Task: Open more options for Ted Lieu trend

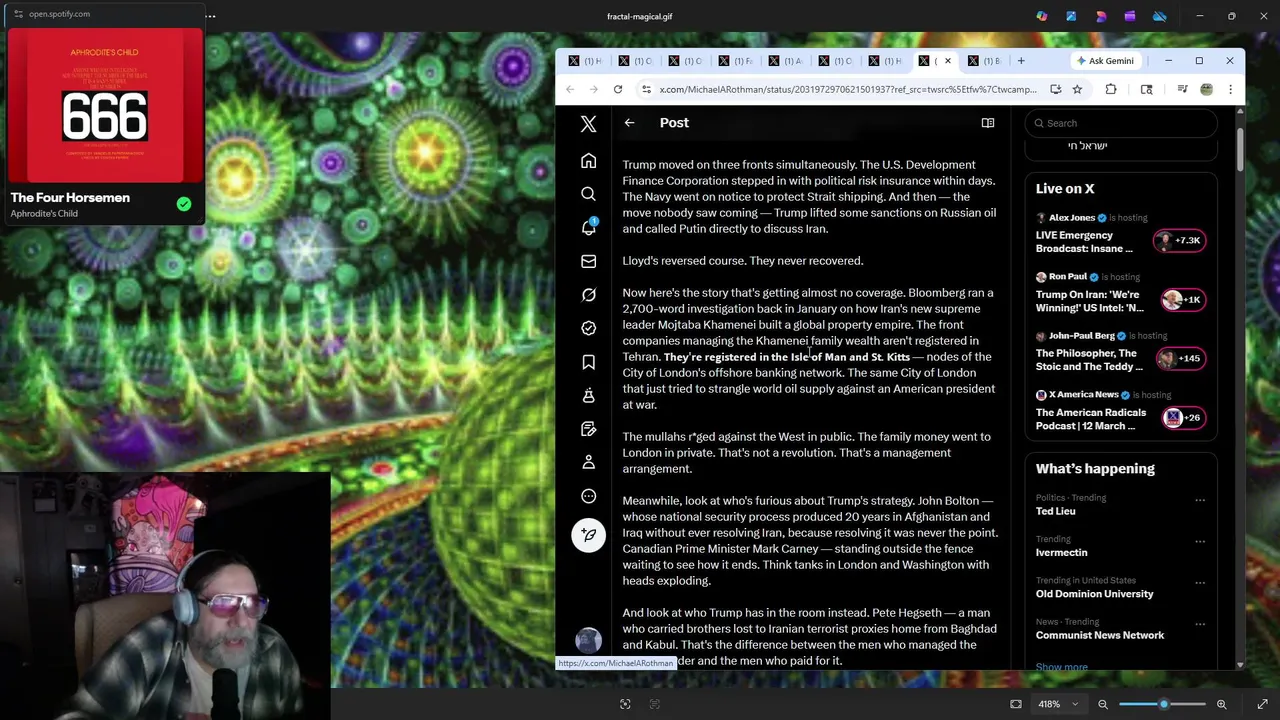Action: [1200, 500]
